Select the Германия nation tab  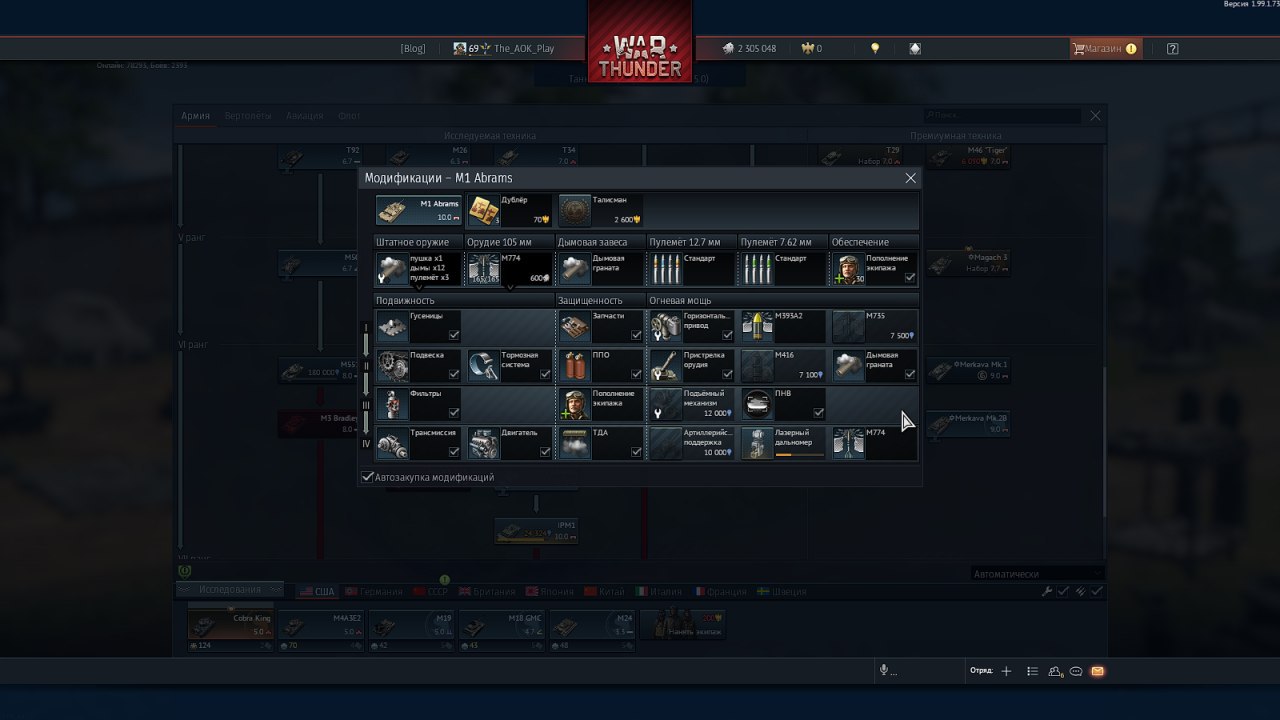tap(374, 591)
